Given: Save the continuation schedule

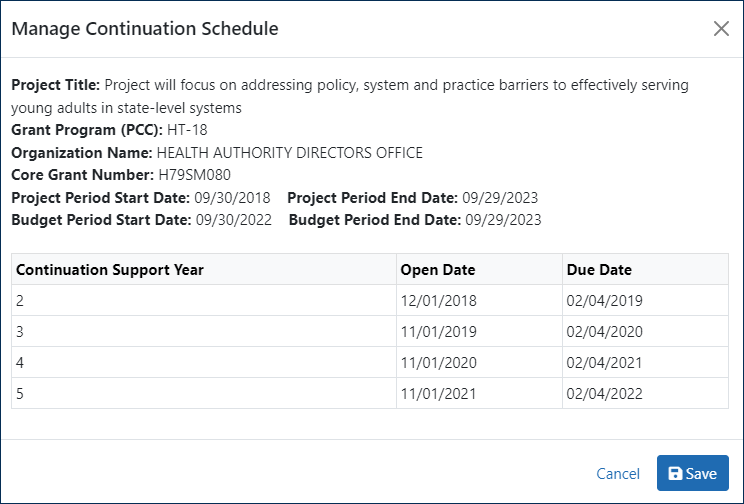Looking at the screenshot, I should click(x=692, y=473).
